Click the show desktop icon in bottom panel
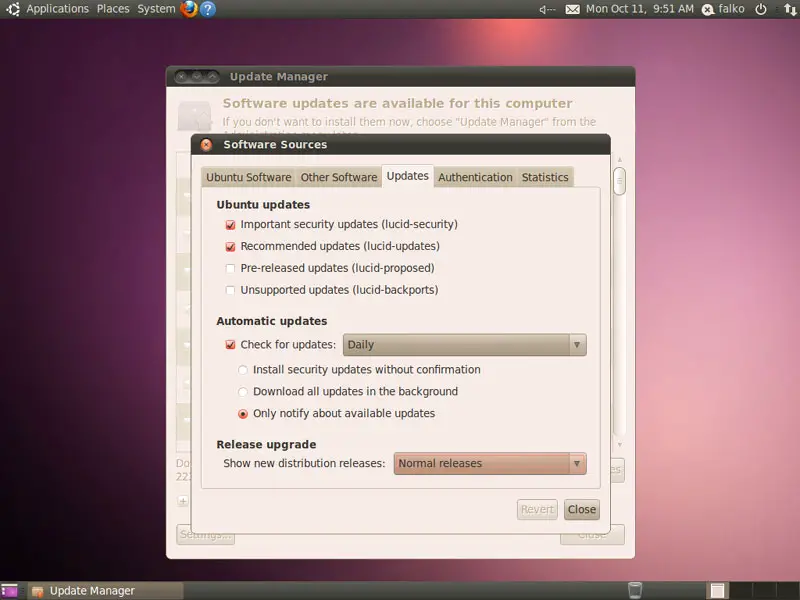The image size is (800, 600). (9, 591)
